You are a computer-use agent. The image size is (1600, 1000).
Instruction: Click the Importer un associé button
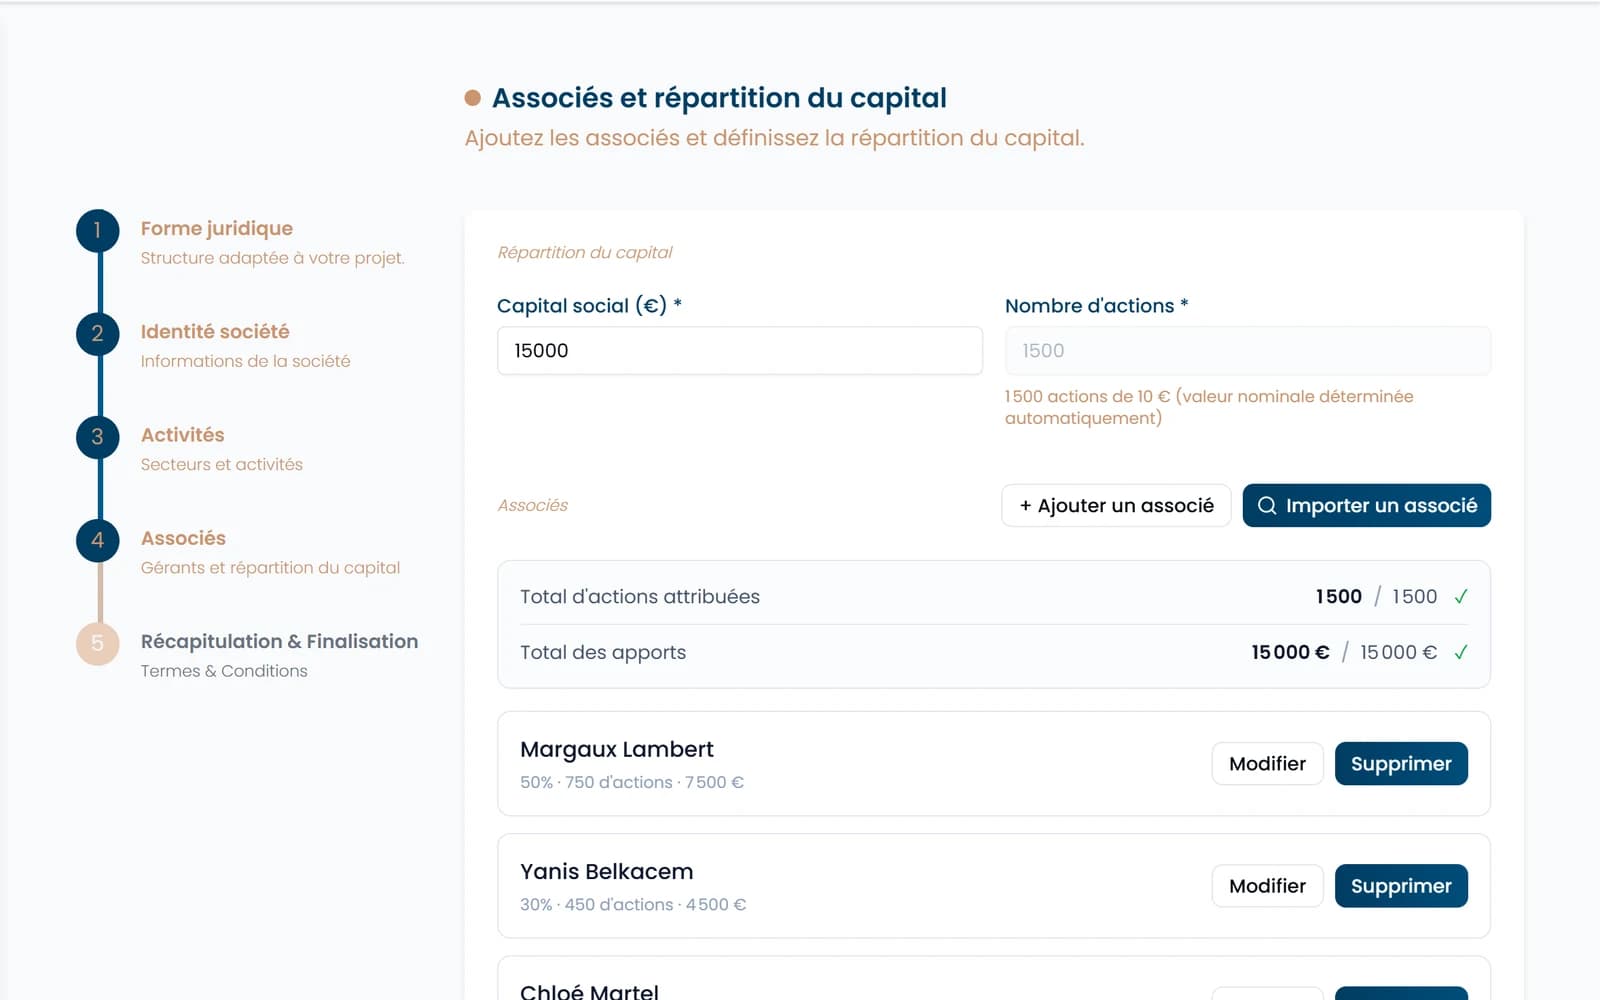click(x=1367, y=506)
